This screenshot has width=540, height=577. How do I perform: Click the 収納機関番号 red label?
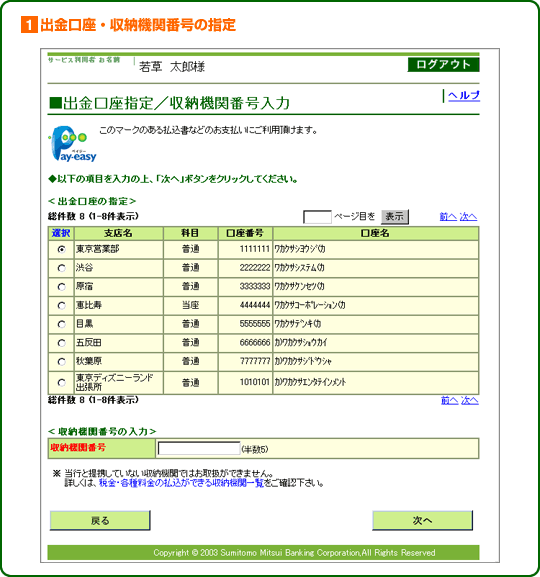[78, 447]
